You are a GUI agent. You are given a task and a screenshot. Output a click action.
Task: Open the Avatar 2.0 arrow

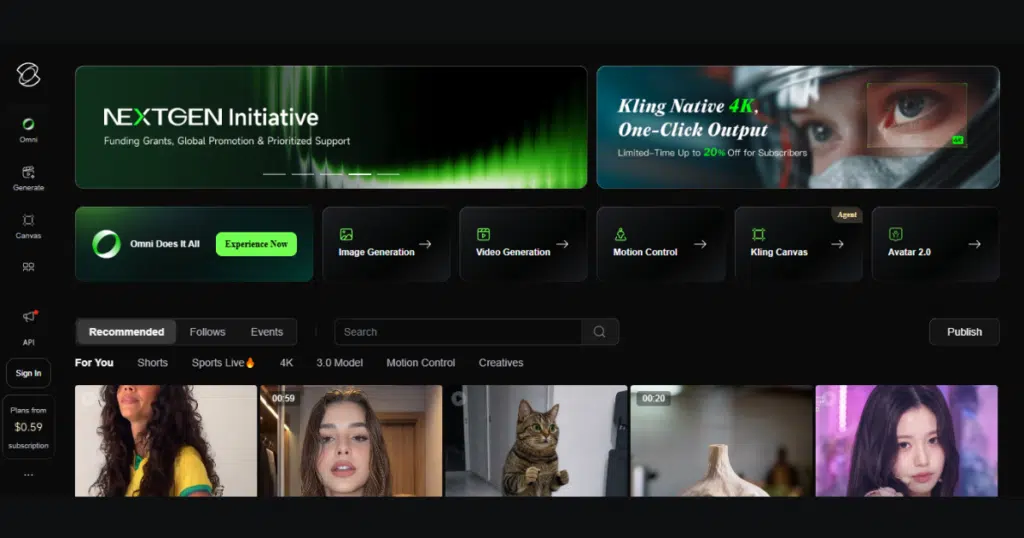point(974,244)
